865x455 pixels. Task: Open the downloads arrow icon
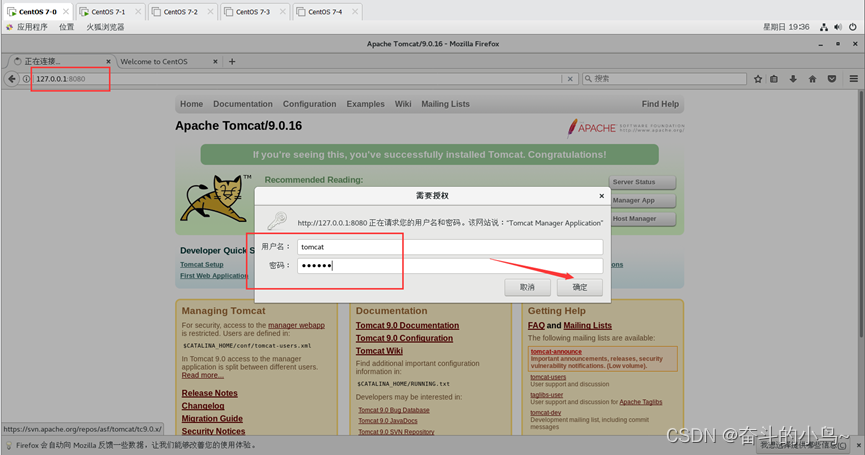[x=793, y=78]
